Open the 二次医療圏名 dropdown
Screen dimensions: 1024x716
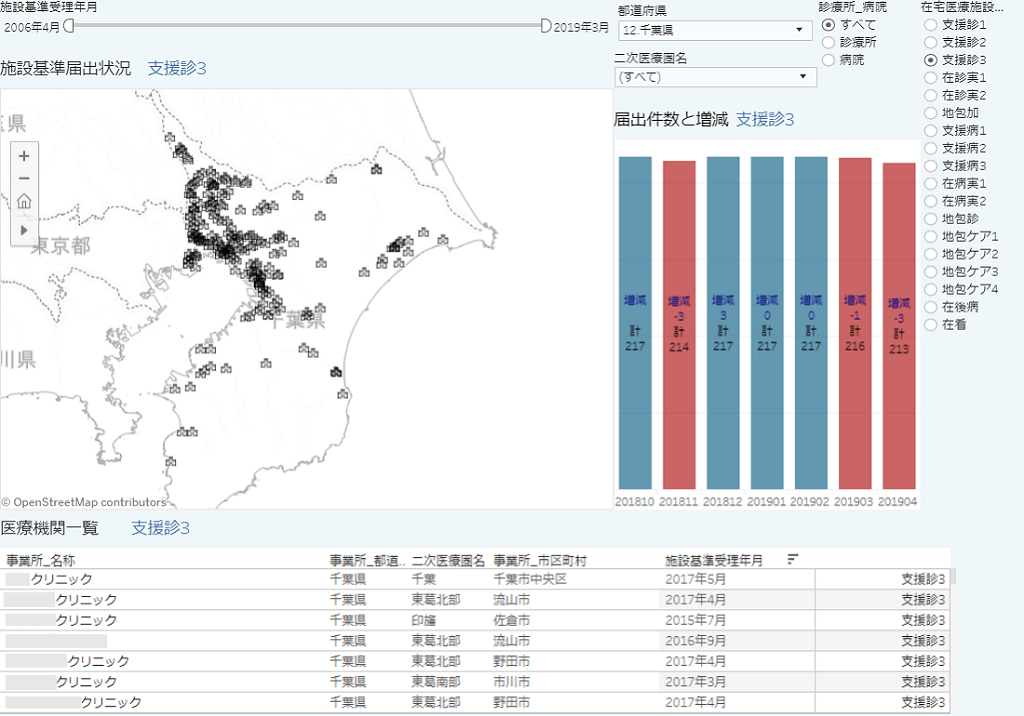(x=716, y=77)
